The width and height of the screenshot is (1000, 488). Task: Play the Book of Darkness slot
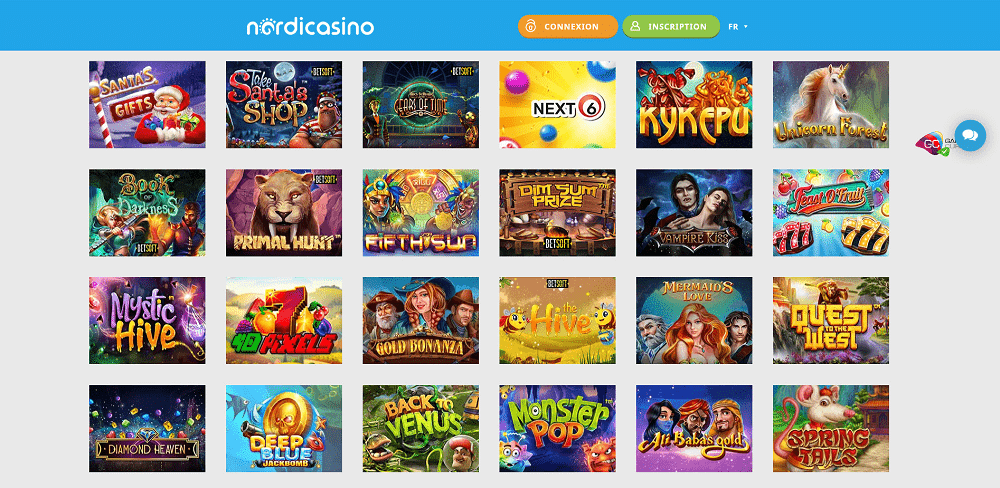tap(147, 212)
